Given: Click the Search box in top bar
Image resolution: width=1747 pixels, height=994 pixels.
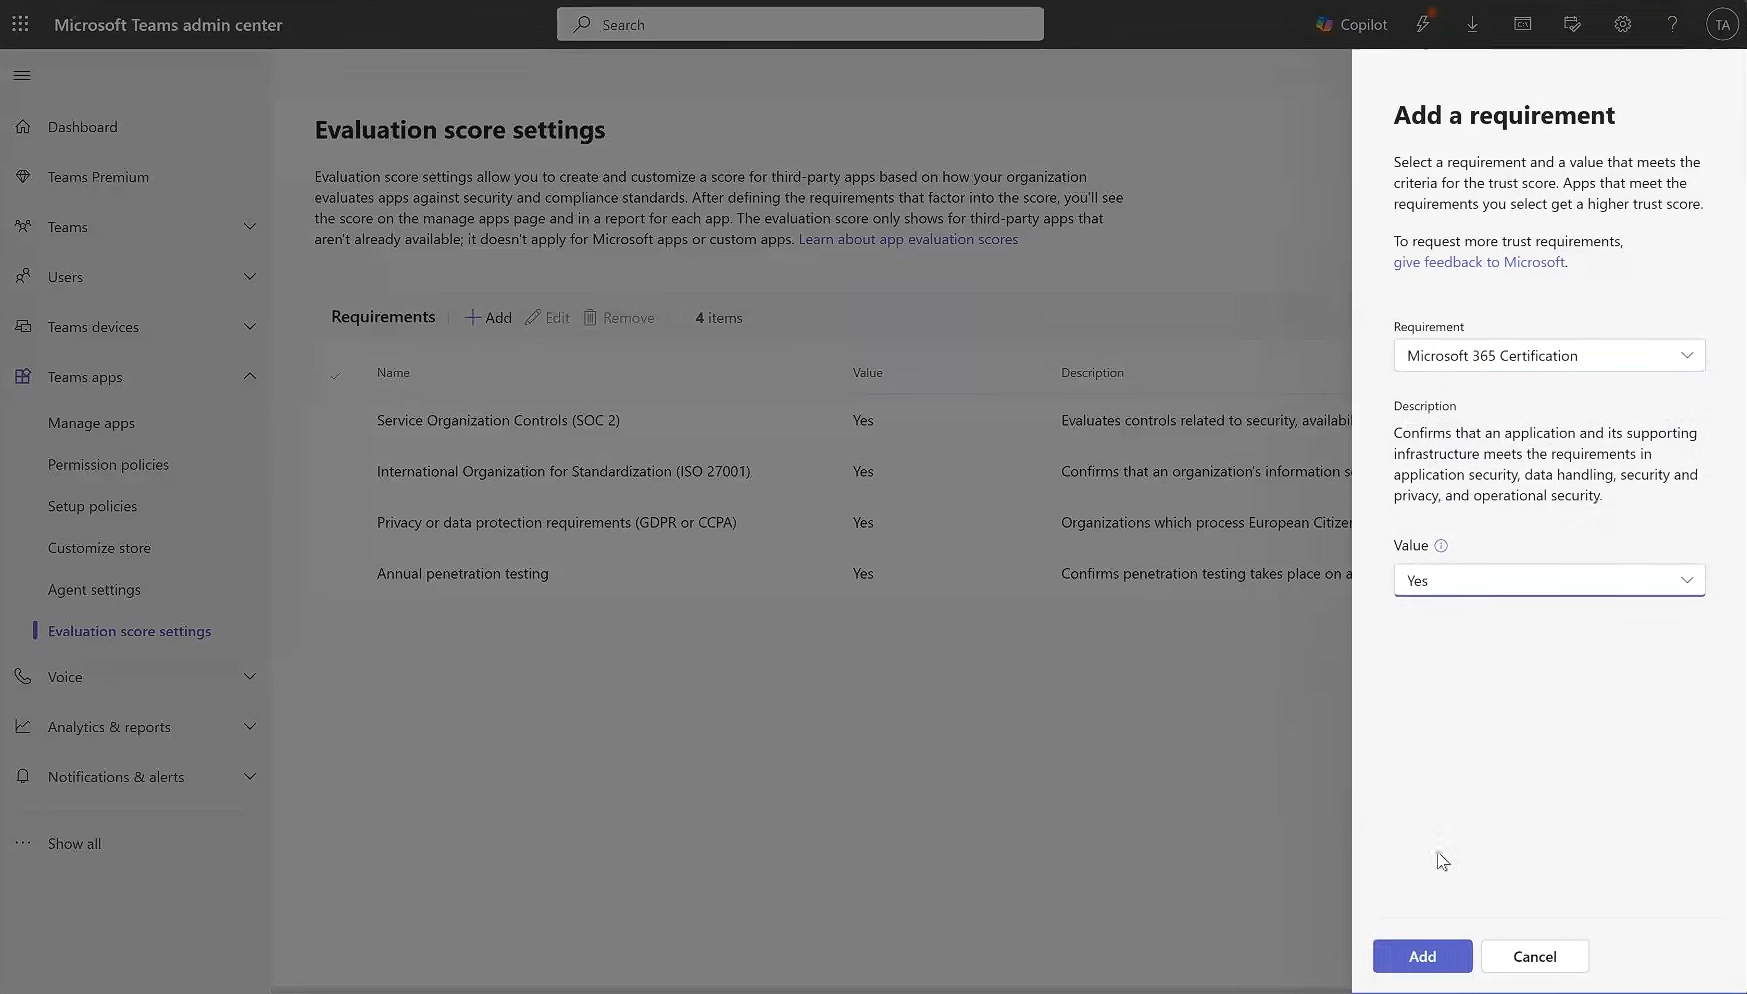Looking at the screenshot, I should point(800,24).
